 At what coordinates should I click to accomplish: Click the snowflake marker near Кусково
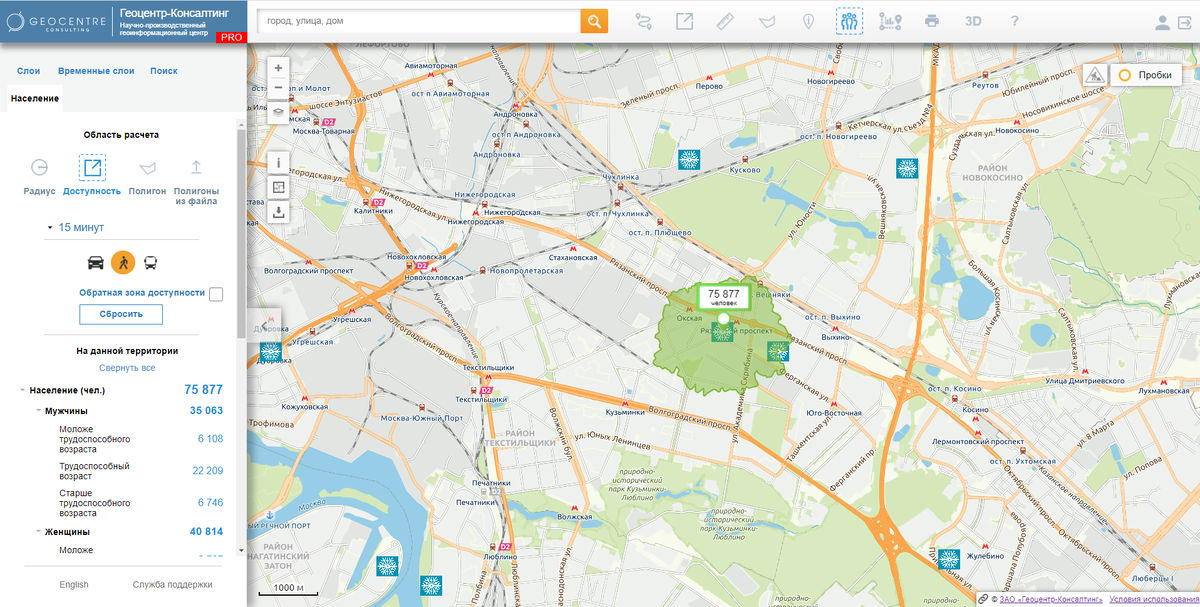coord(688,160)
